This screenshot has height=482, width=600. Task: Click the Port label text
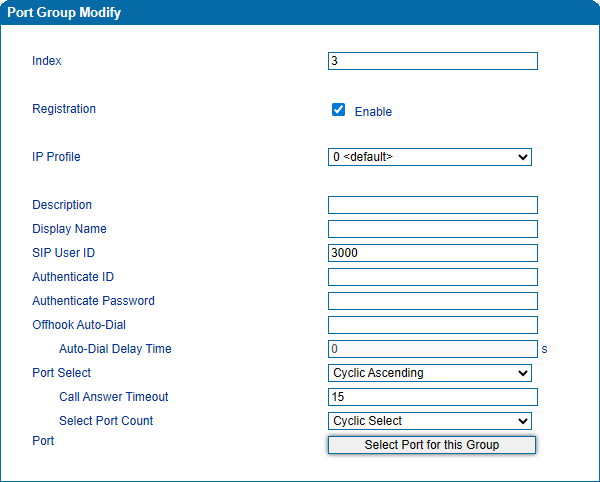(44, 440)
